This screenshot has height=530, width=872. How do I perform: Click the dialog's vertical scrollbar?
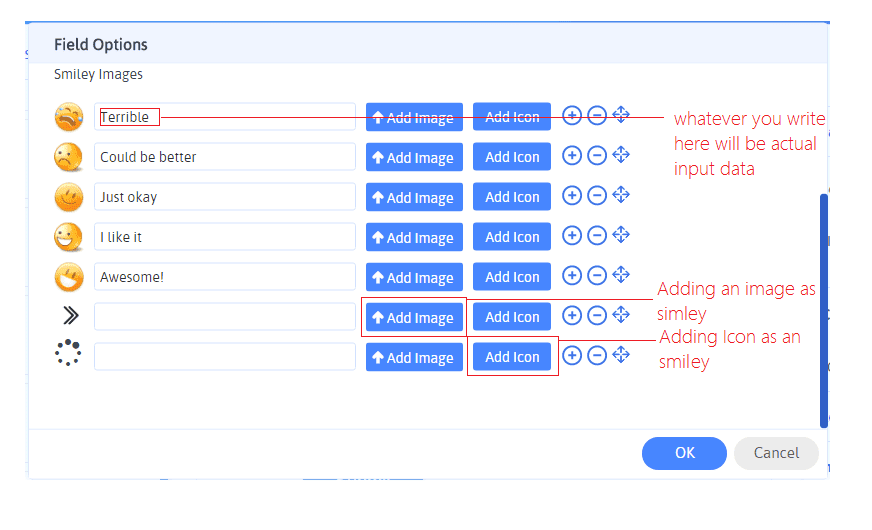click(x=824, y=310)
